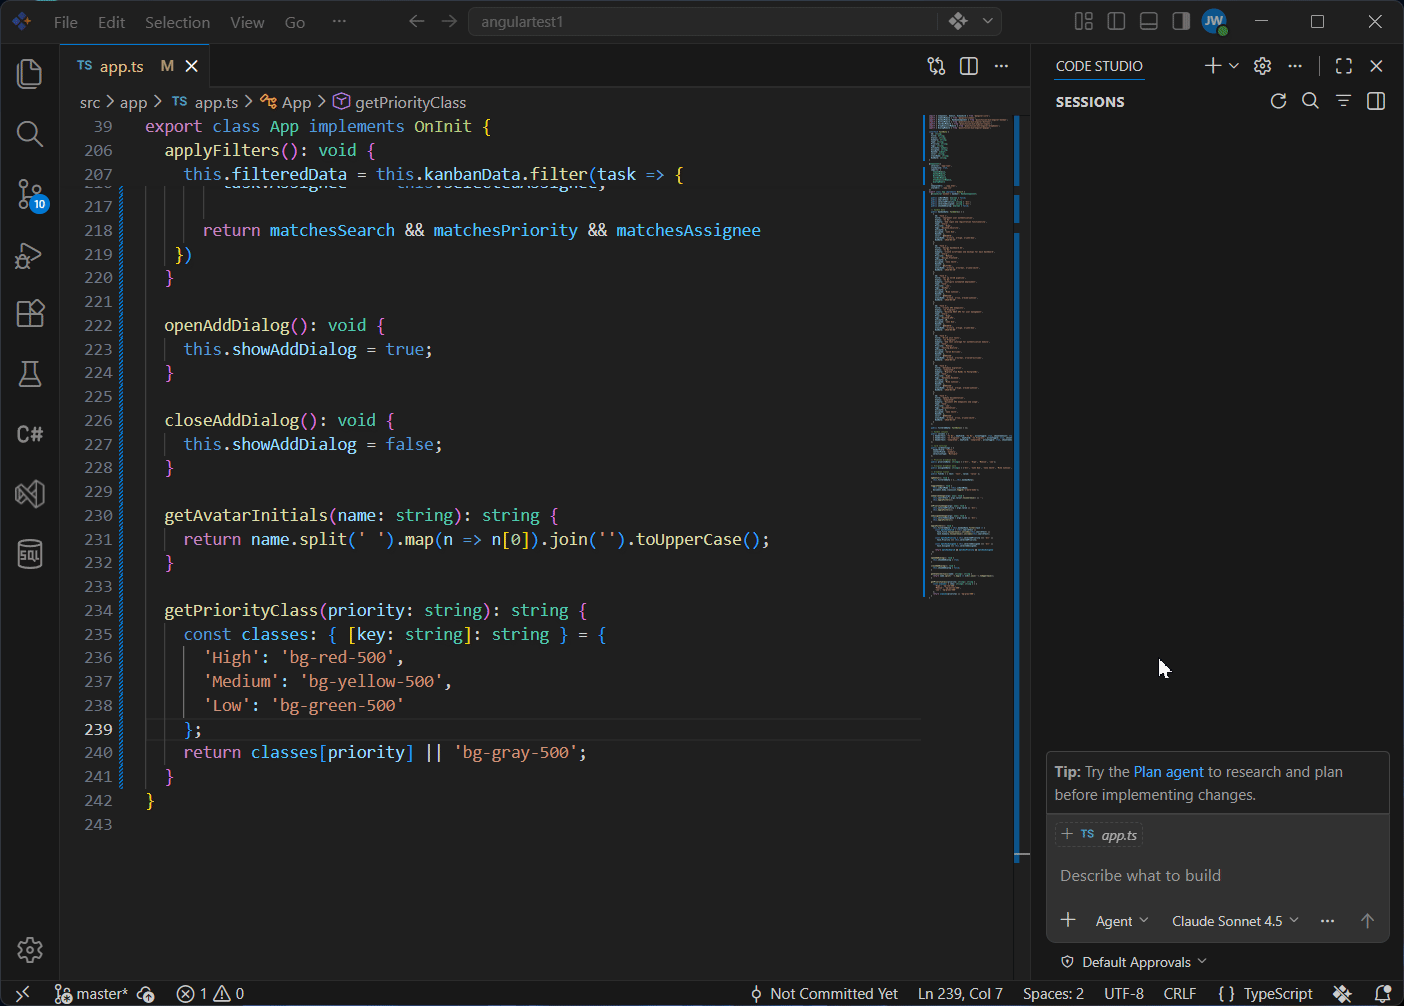
Task: Open the chevron next to title bar Copilot icon
Action: point(988,21)
